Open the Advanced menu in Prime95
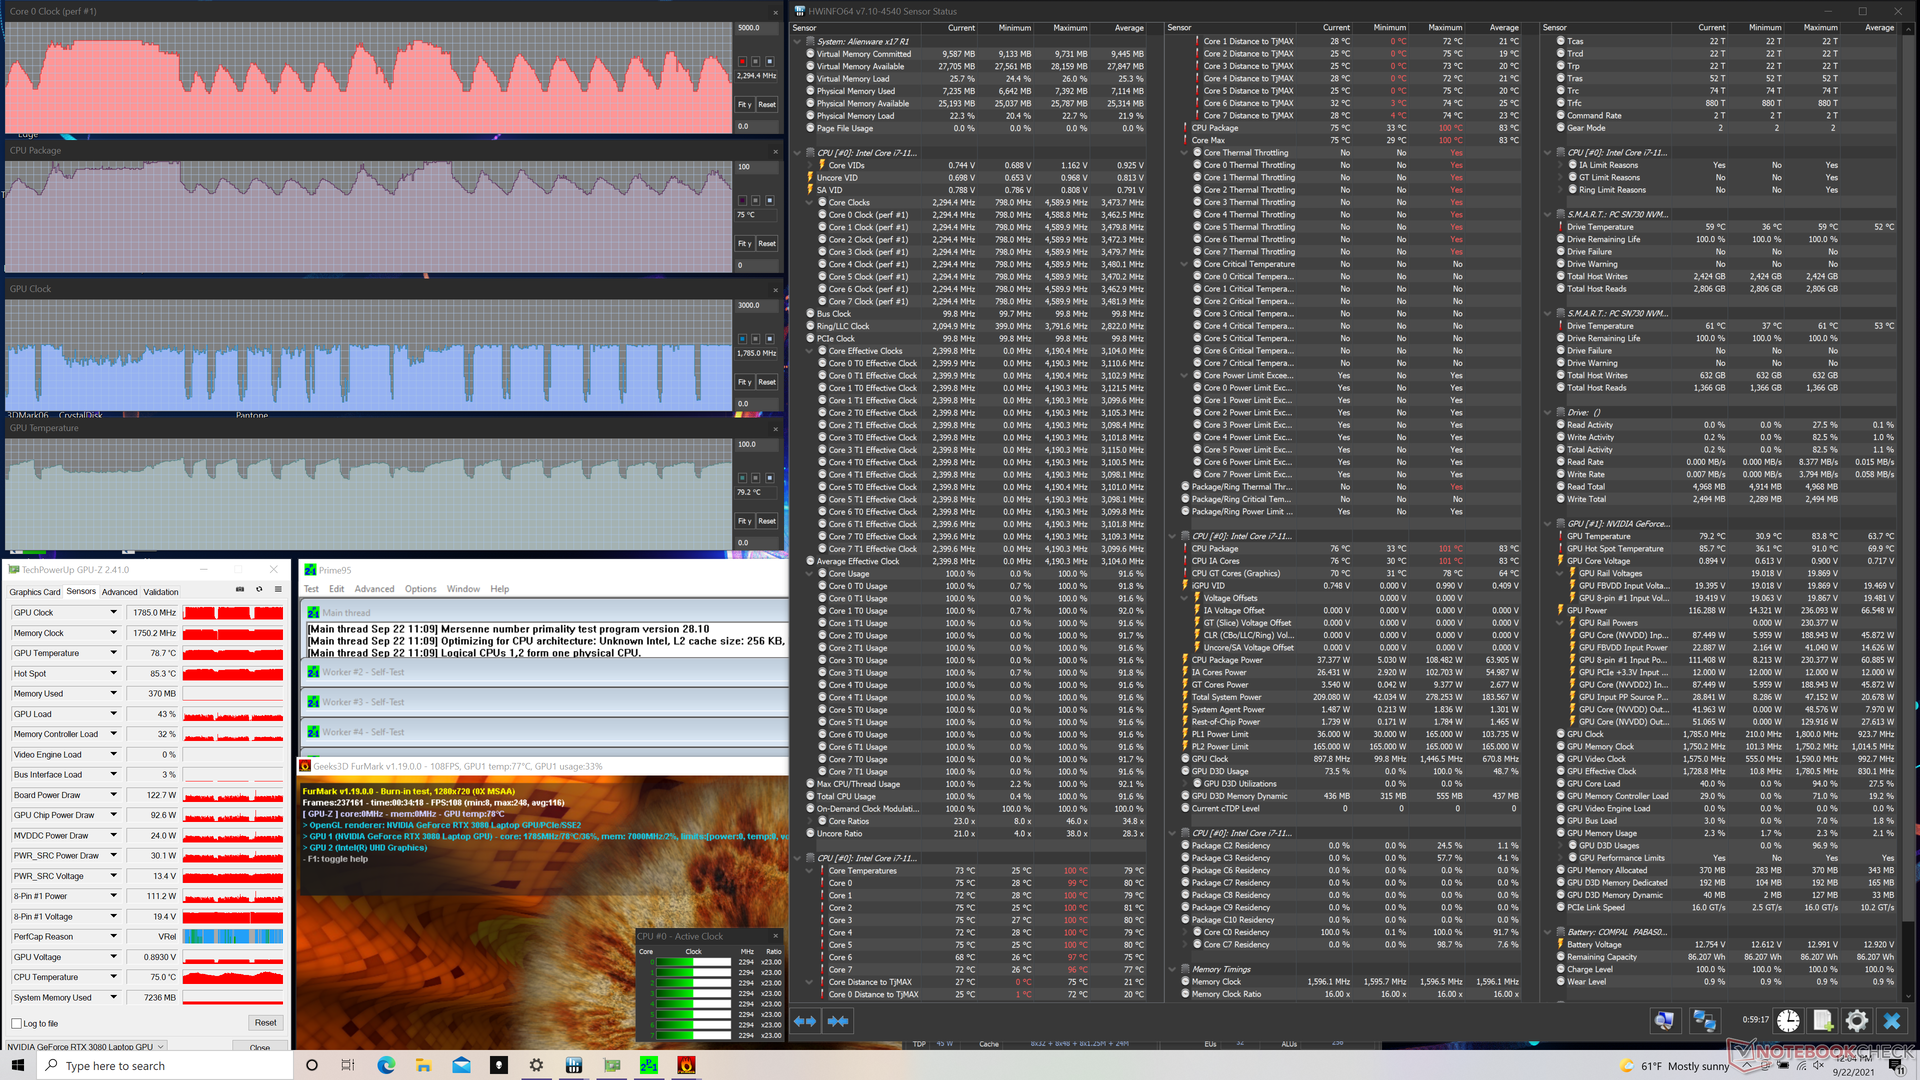1920x1080 pixels. tap(374, 589)
